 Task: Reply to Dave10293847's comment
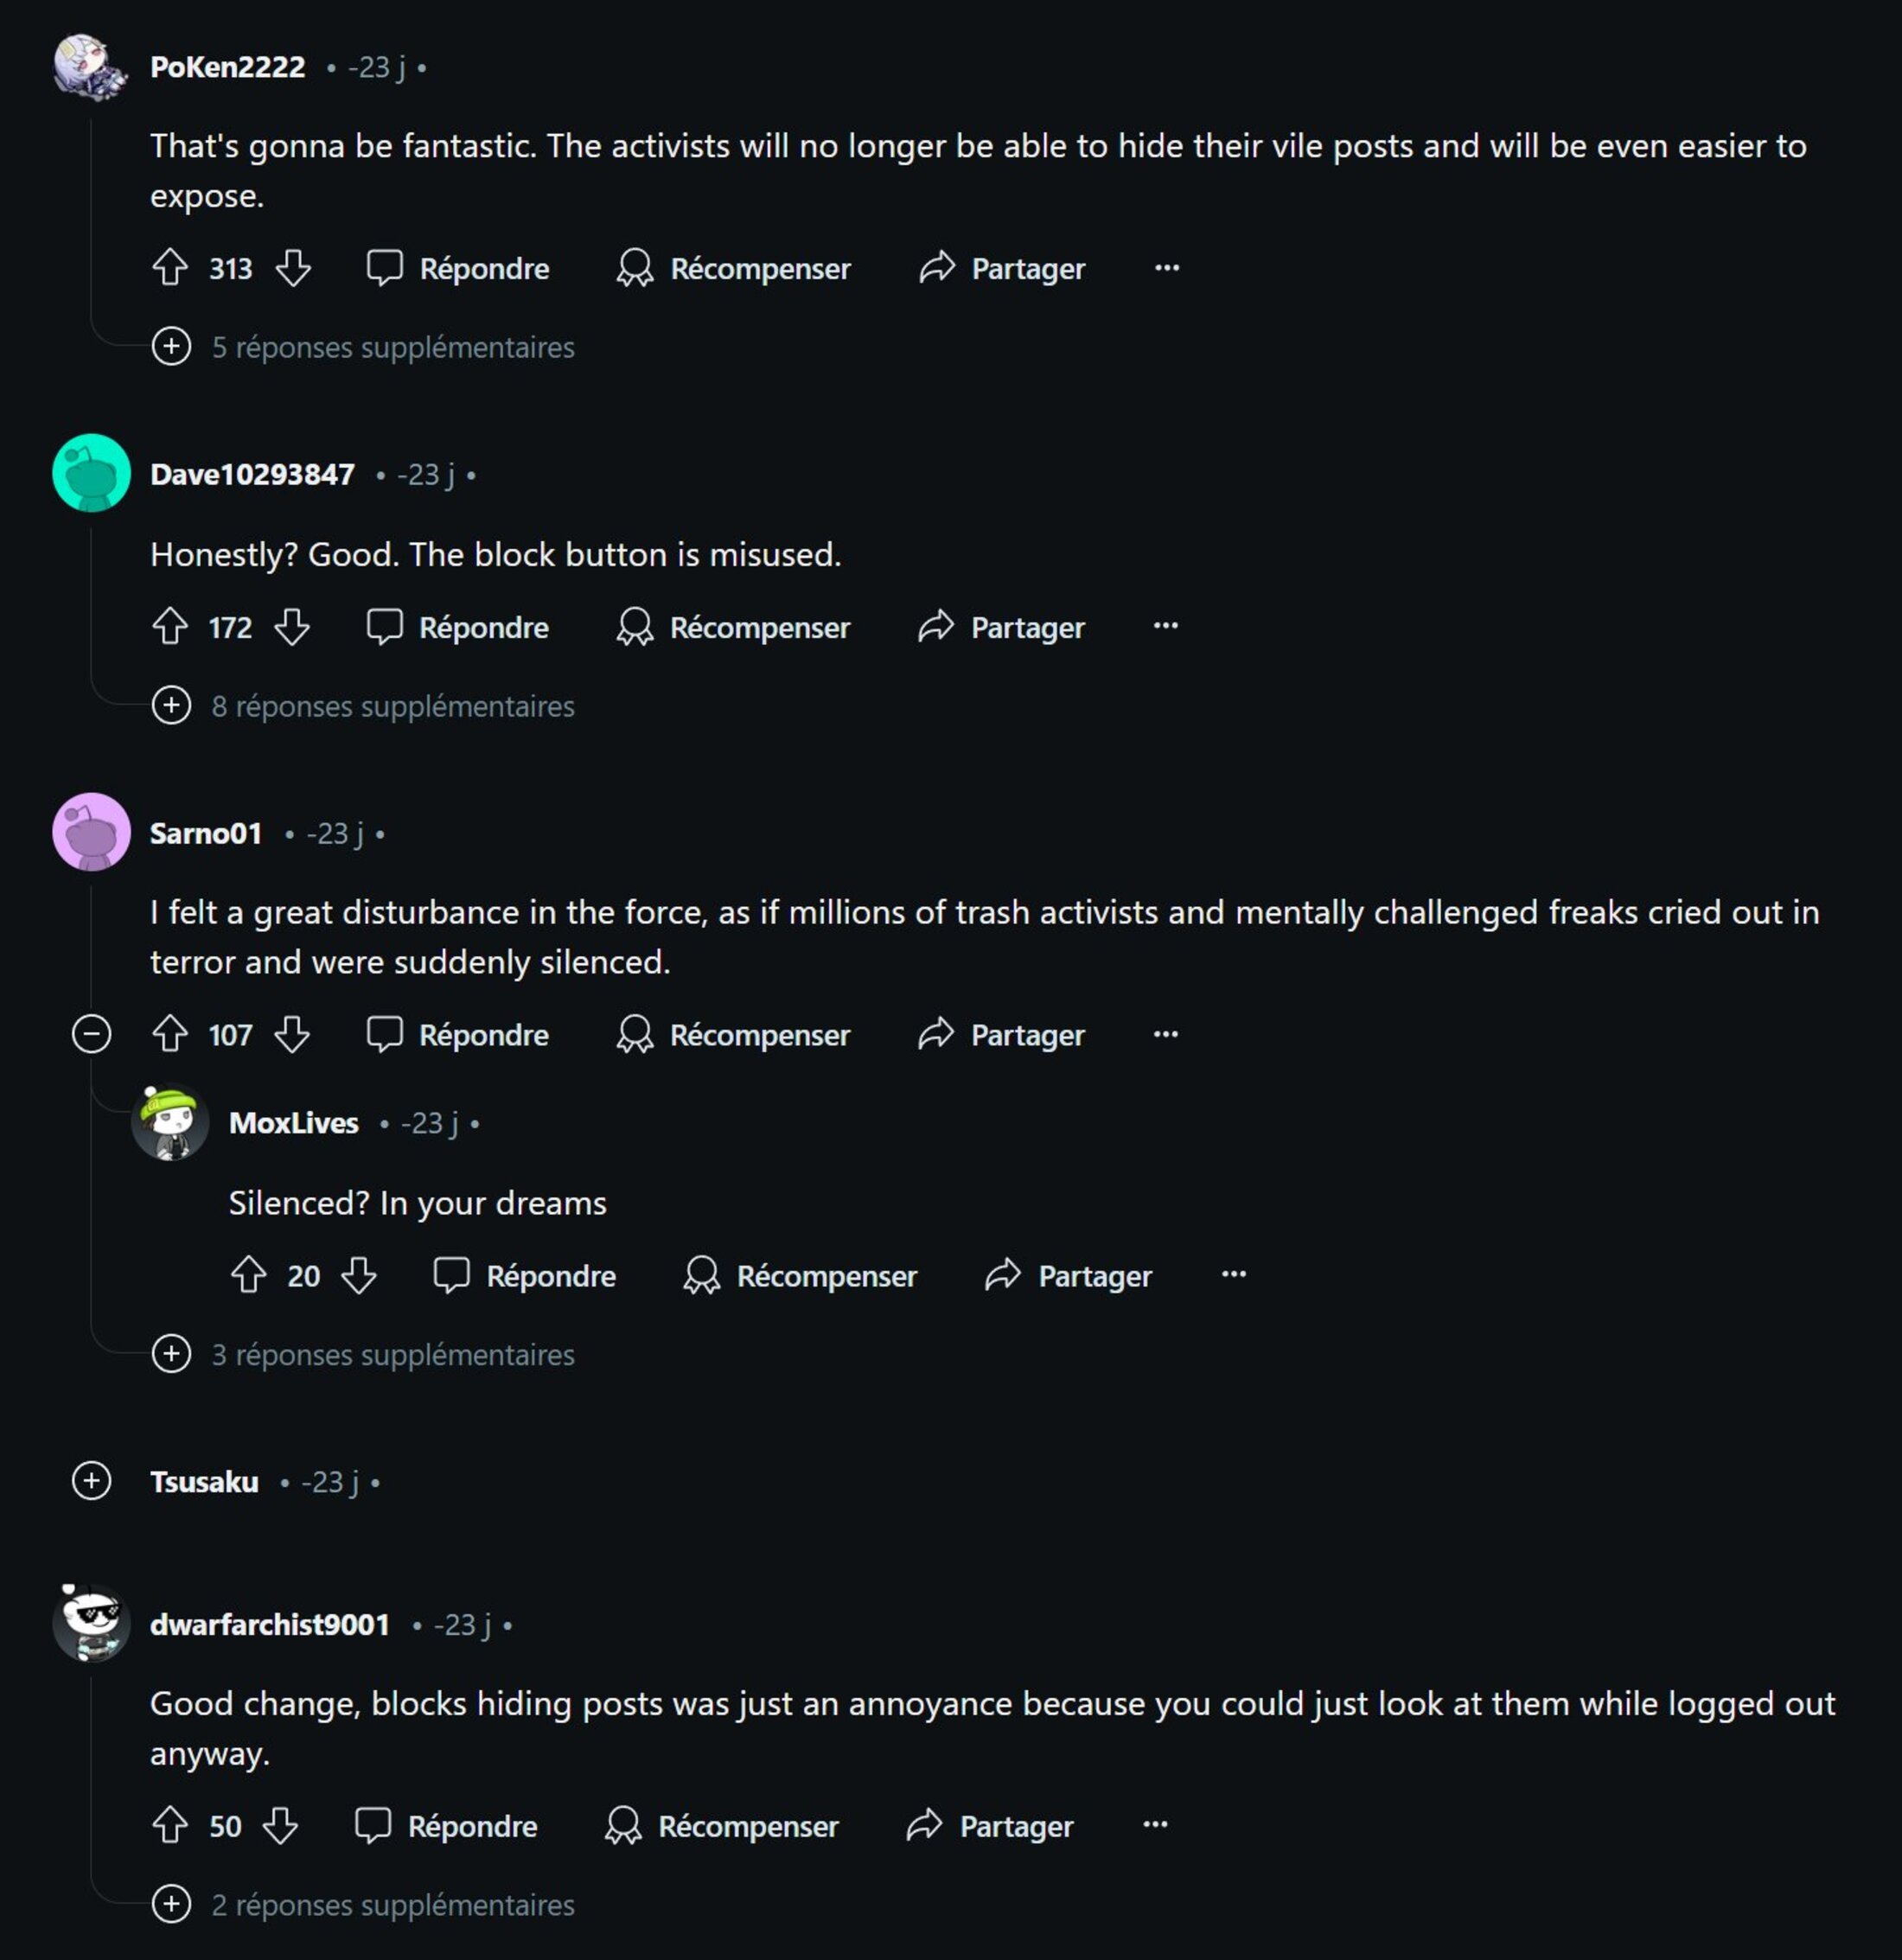pos(458,627)
